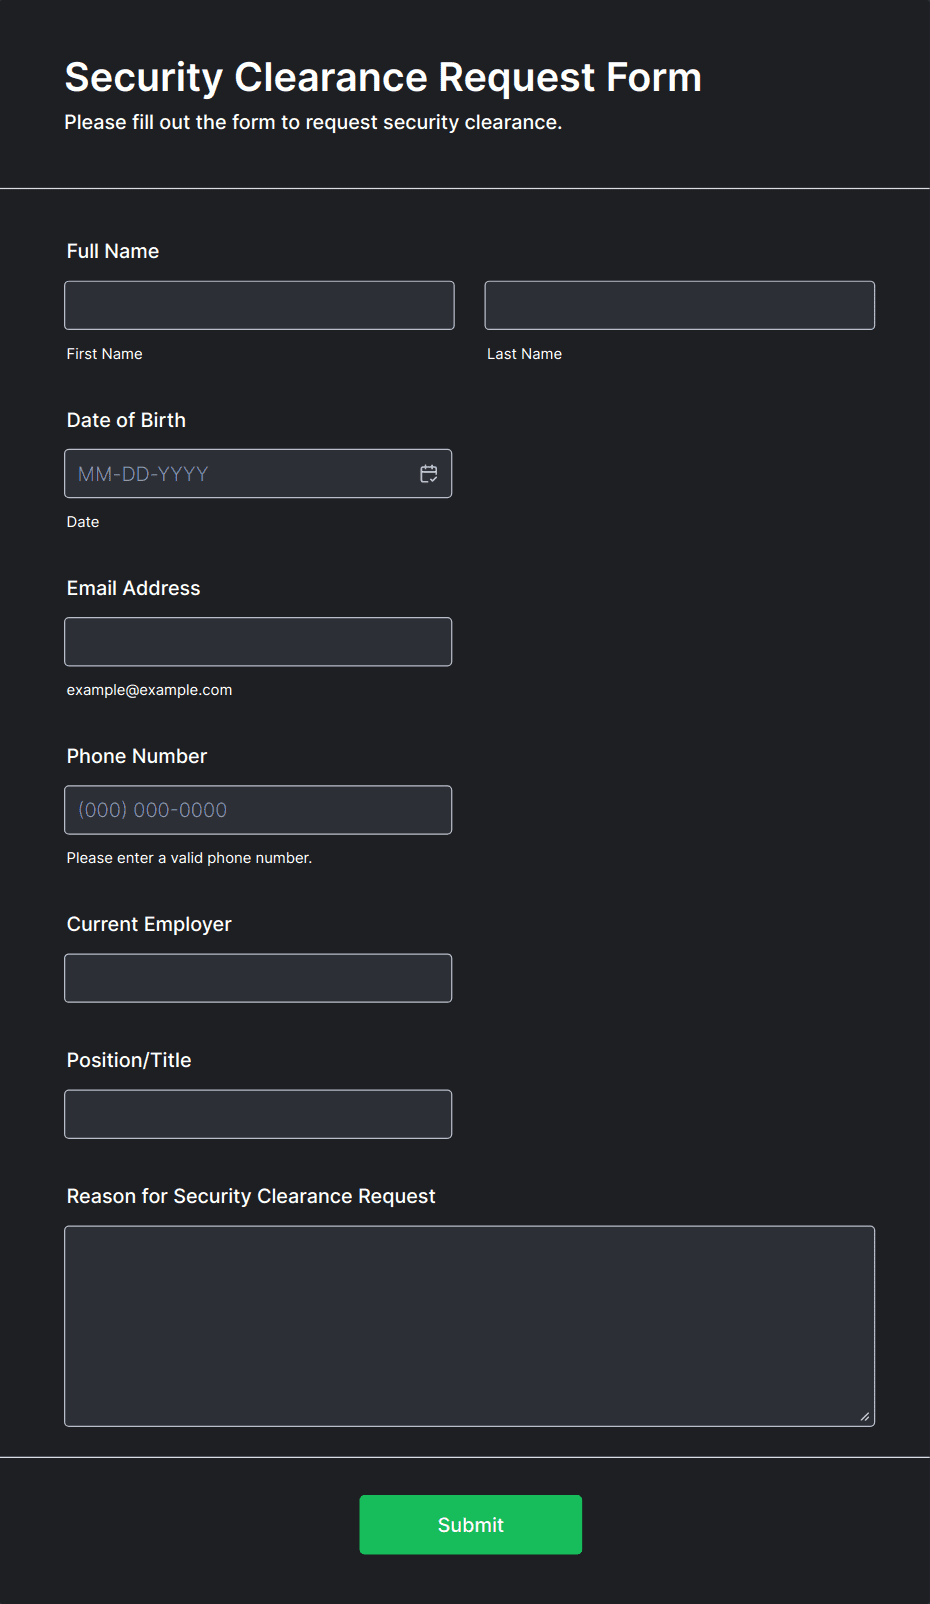Click the Email Address input box

(258, 642)
